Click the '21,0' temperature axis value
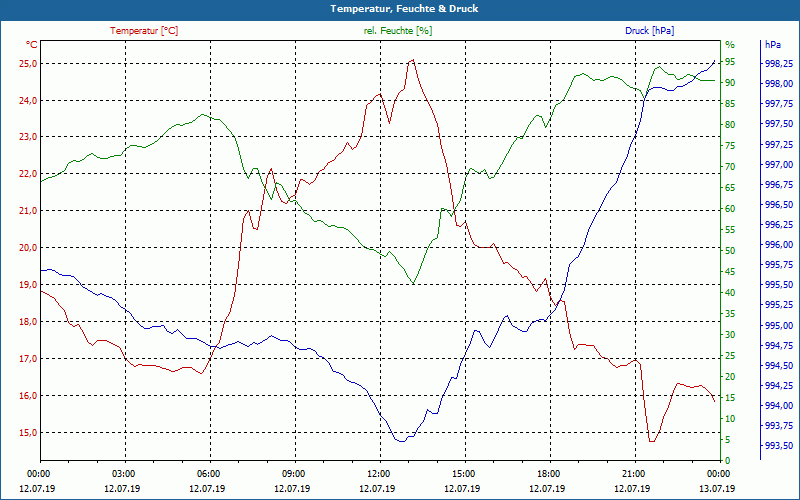The height and width of the screenshot is (500, 800). coord(28,211)
